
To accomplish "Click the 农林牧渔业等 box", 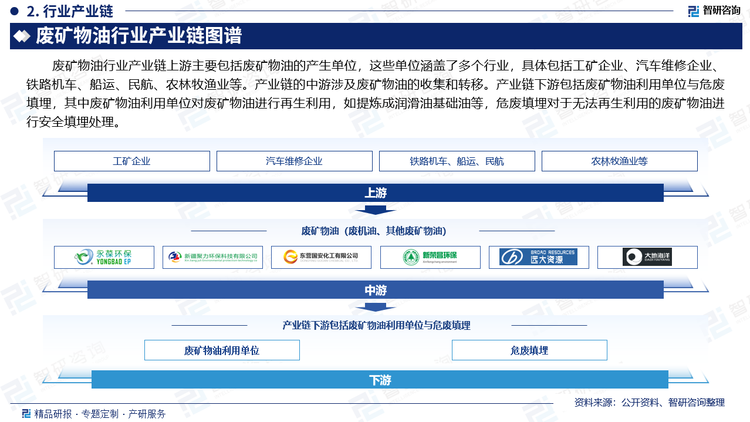I will [619, 161].
